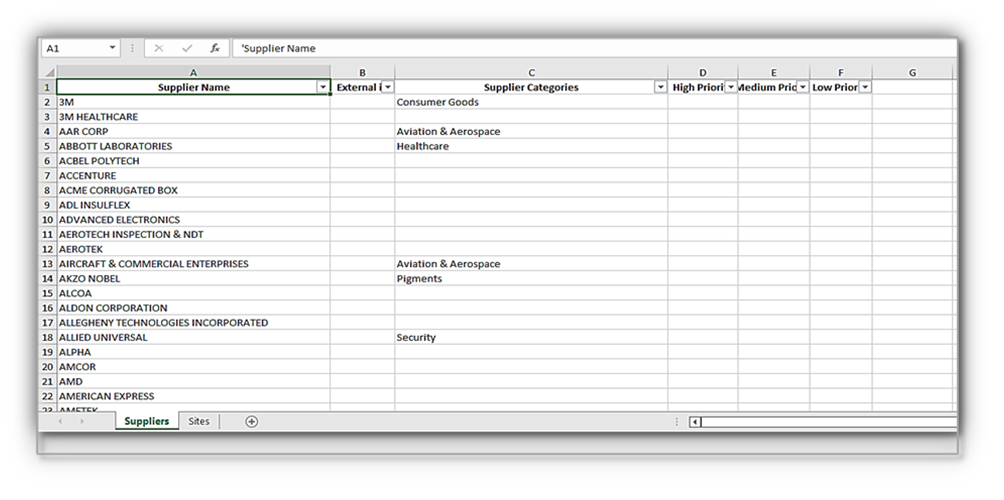Viewport: 1004px width, 500px height.
Task: Select cell AKZO NOBEL
Action: coord(193,278)
